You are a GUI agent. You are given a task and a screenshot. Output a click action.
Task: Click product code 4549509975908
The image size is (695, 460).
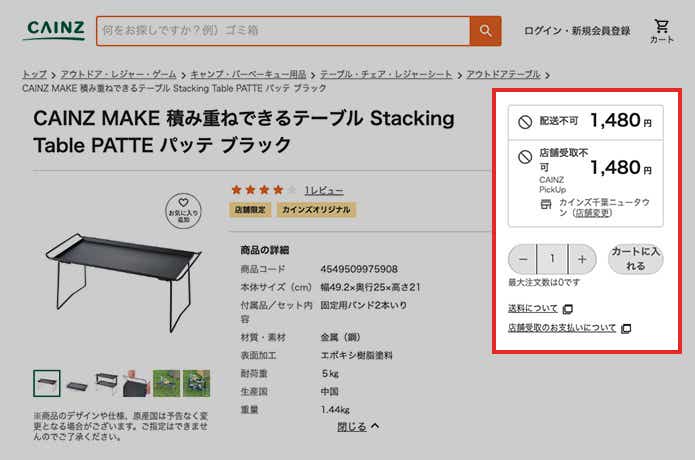(359, 269)
